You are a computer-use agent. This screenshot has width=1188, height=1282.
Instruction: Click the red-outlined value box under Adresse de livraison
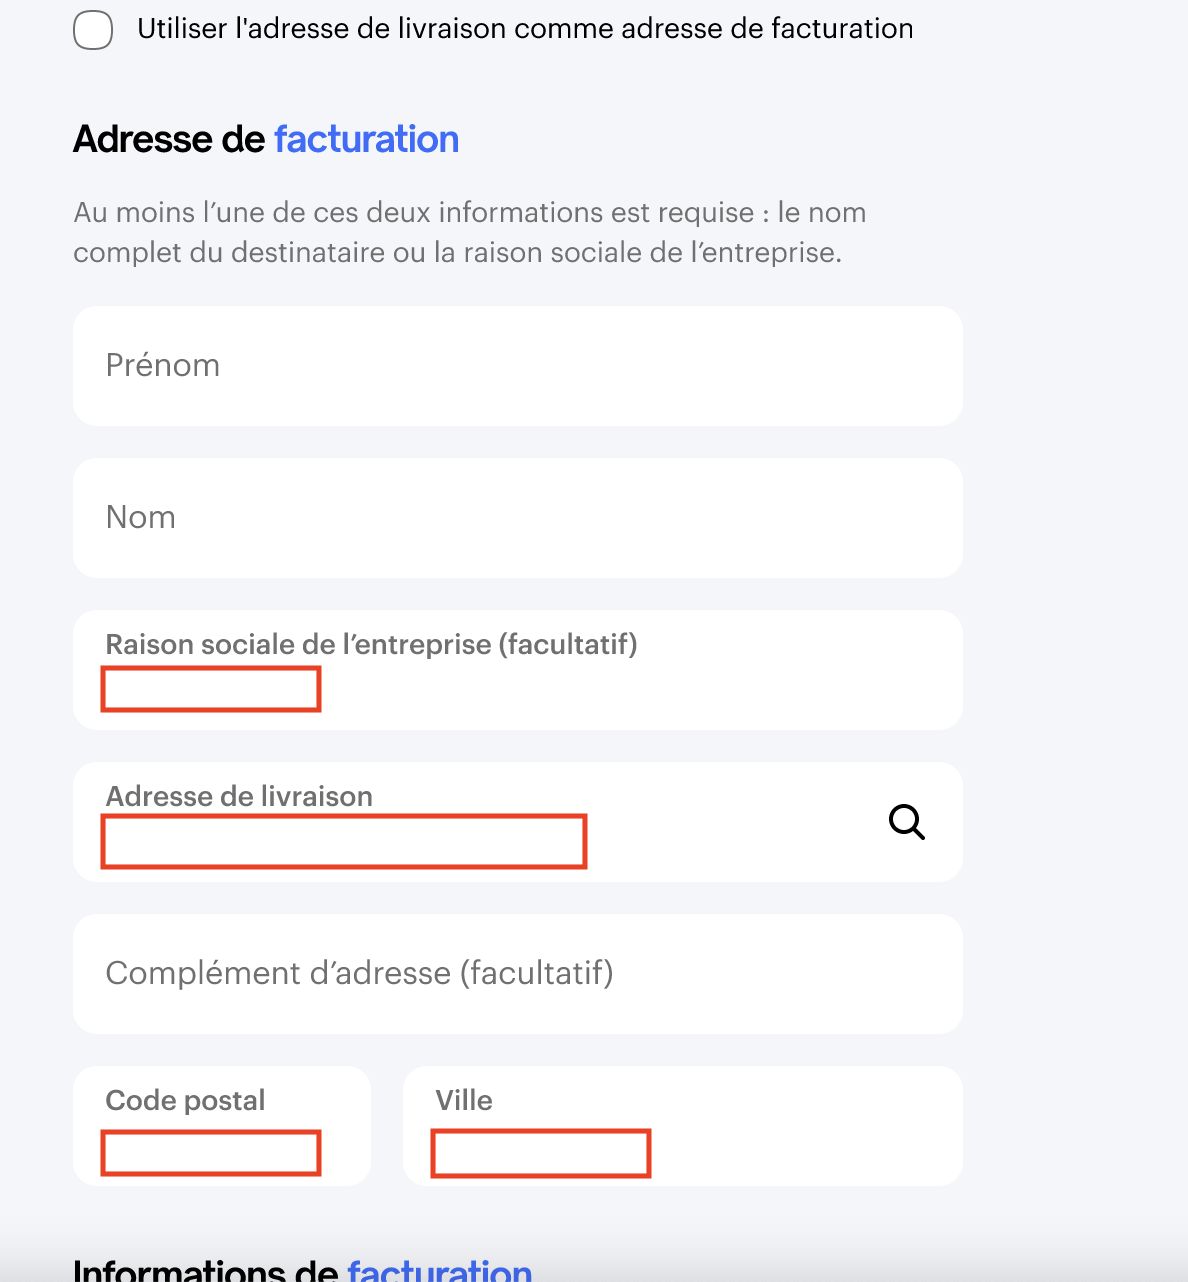[343, 841]
